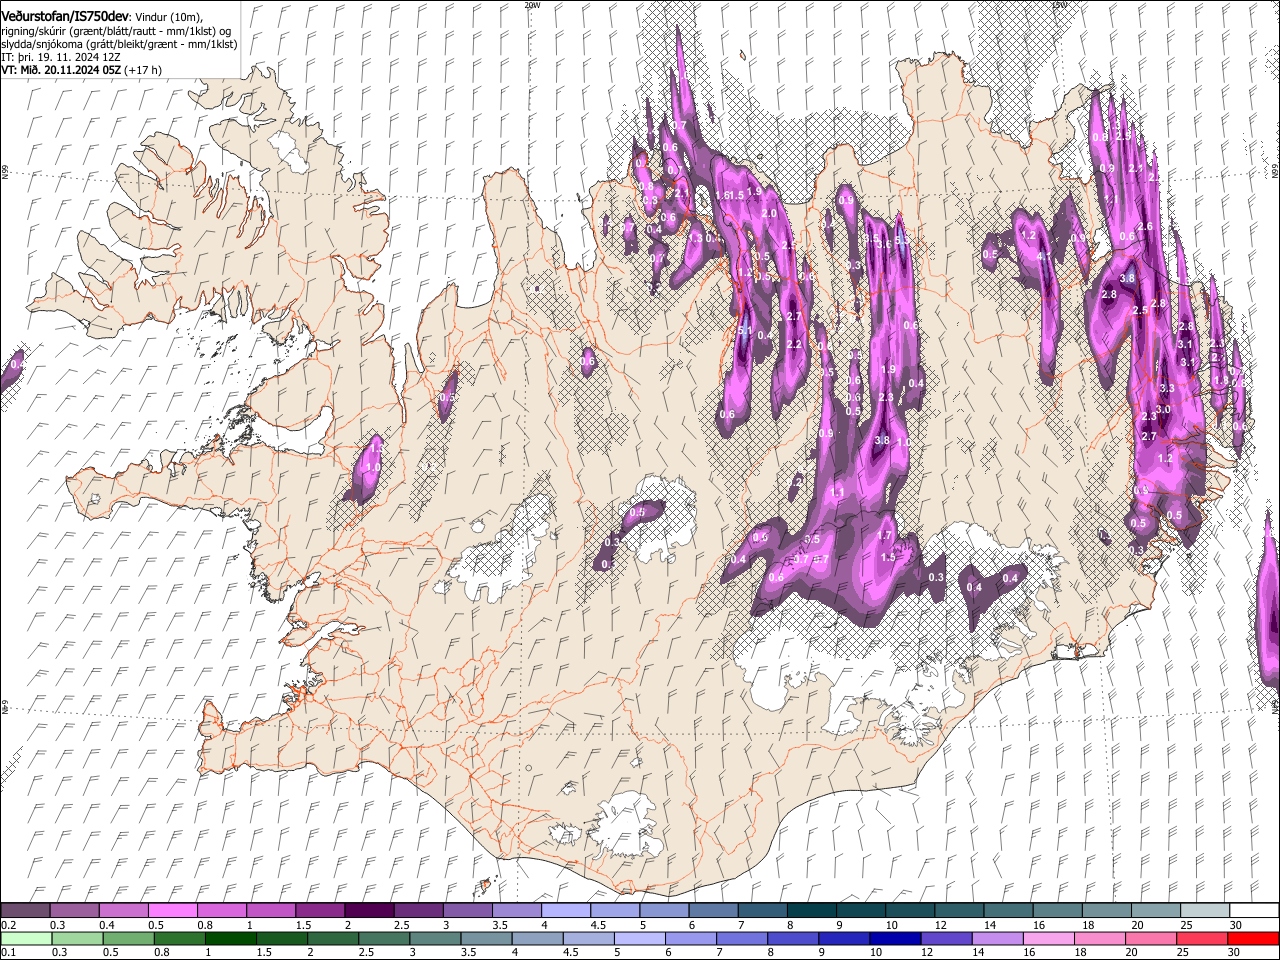
Task: Click the 1.7 precipitation value on the map
Action: point(884,536)
